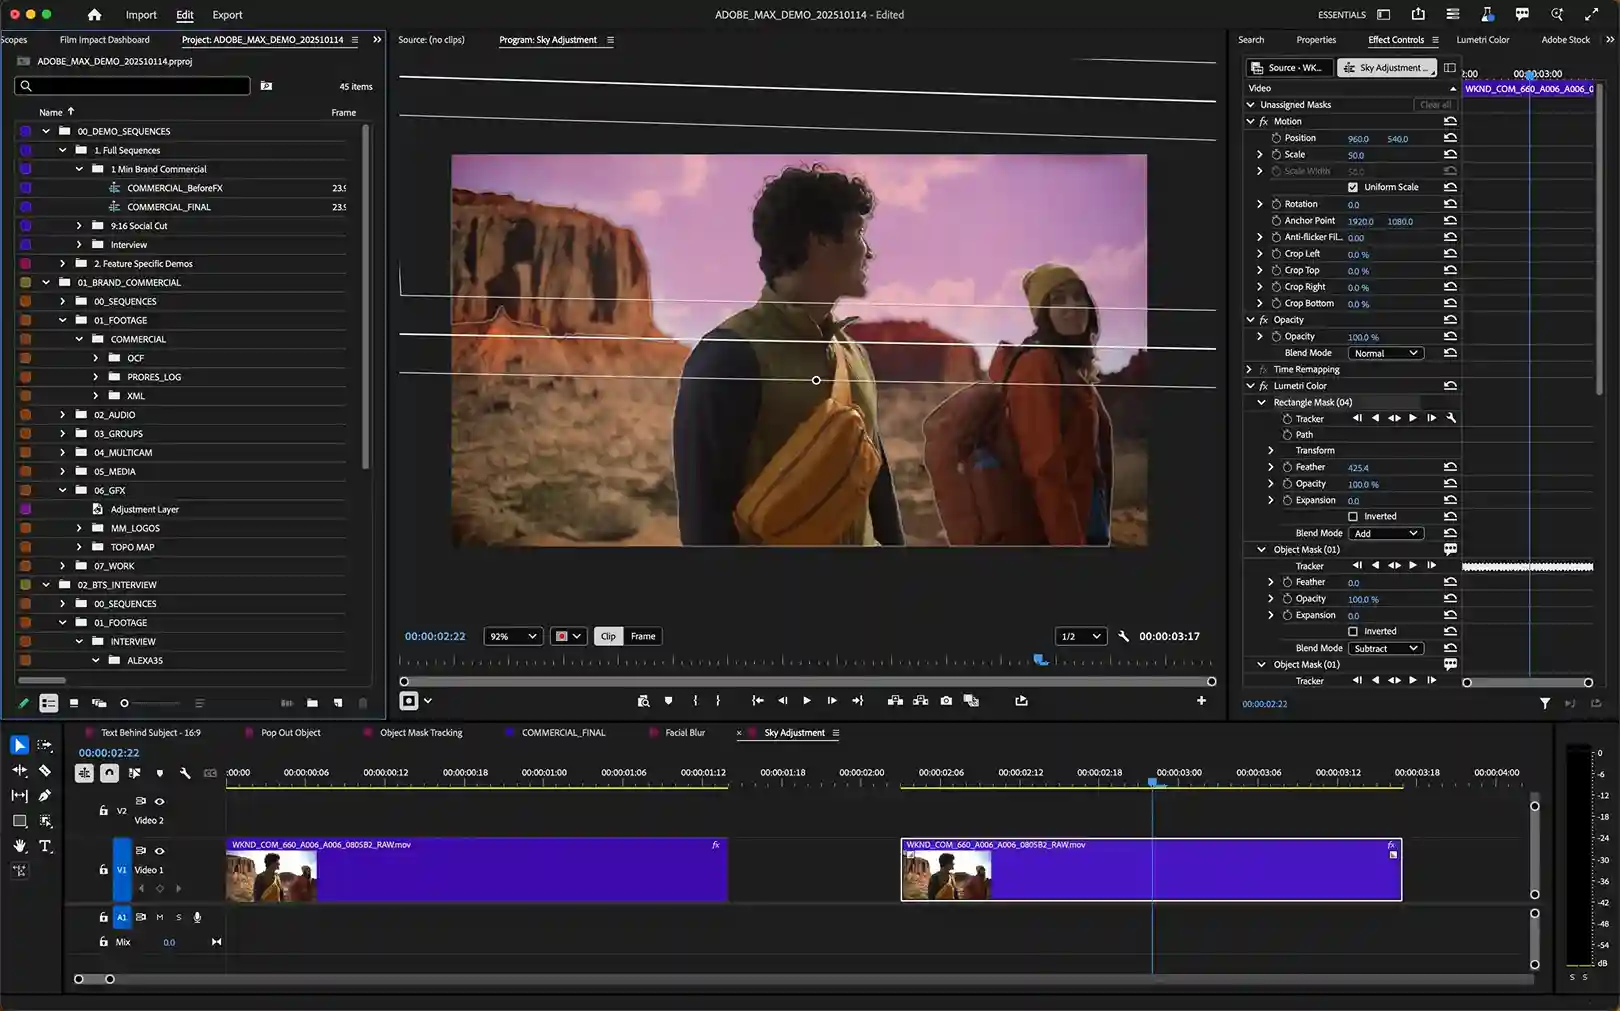Enable Inverted on the Rectangle Mask

1352,516
